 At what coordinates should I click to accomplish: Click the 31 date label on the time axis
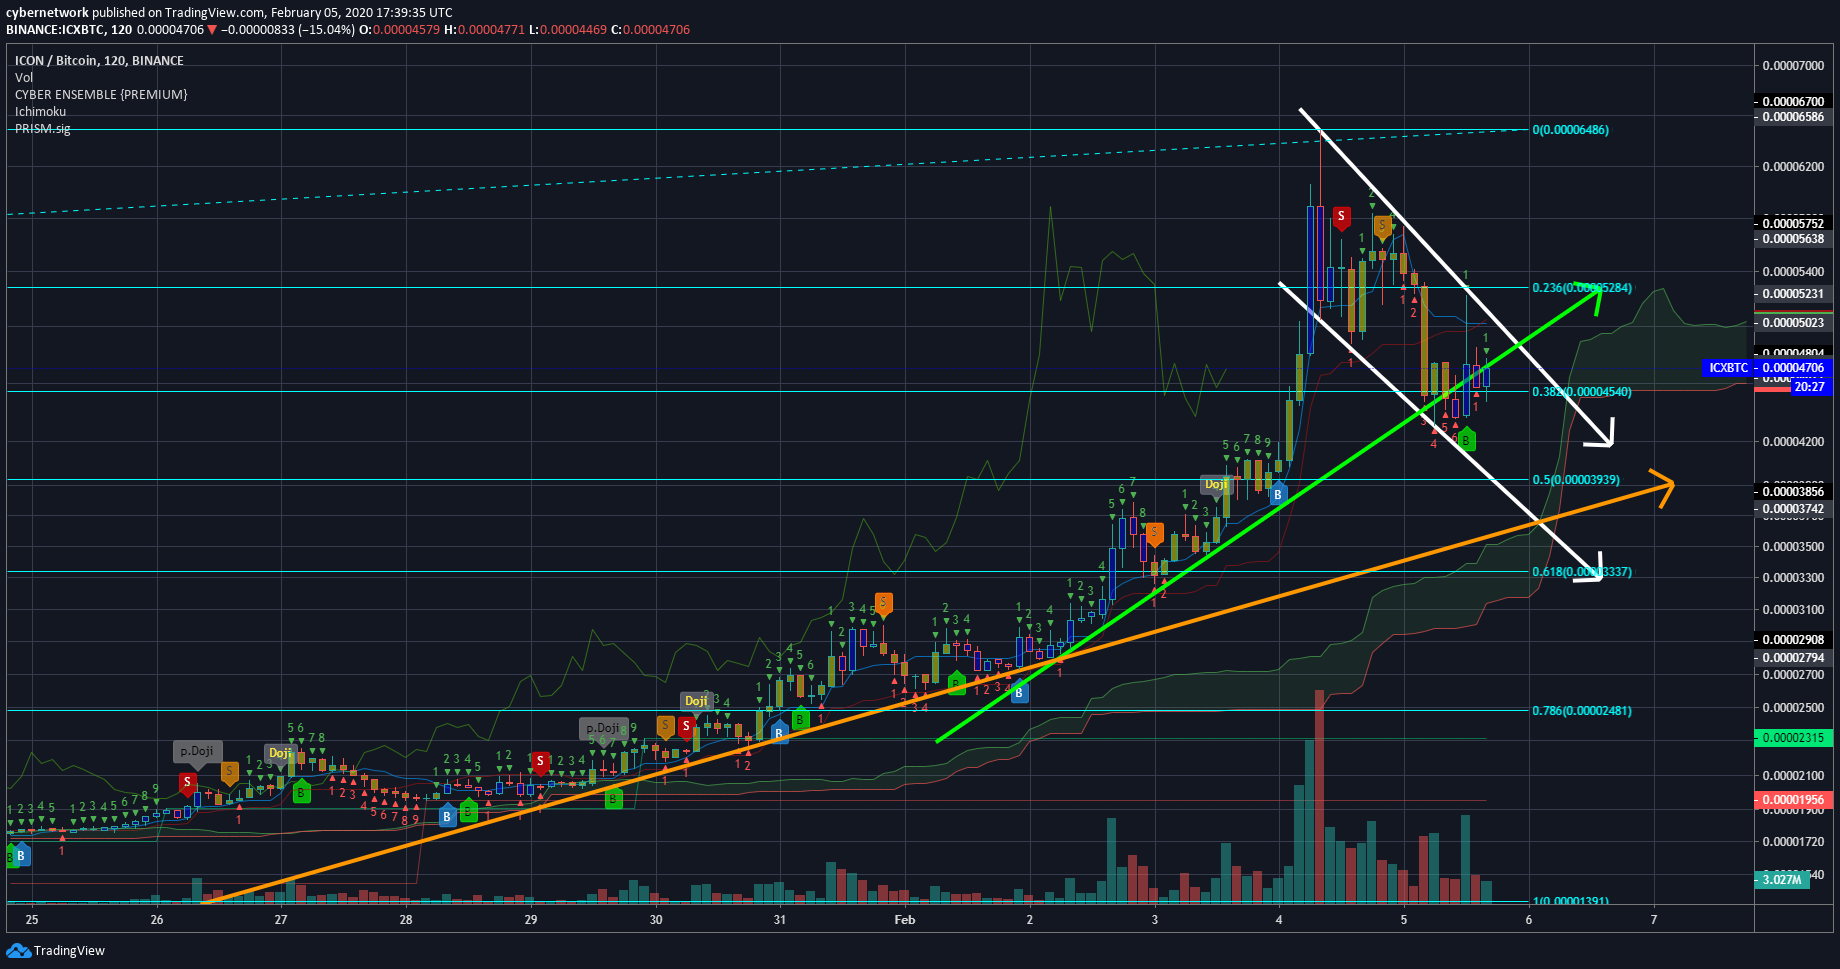pos(779,920)
